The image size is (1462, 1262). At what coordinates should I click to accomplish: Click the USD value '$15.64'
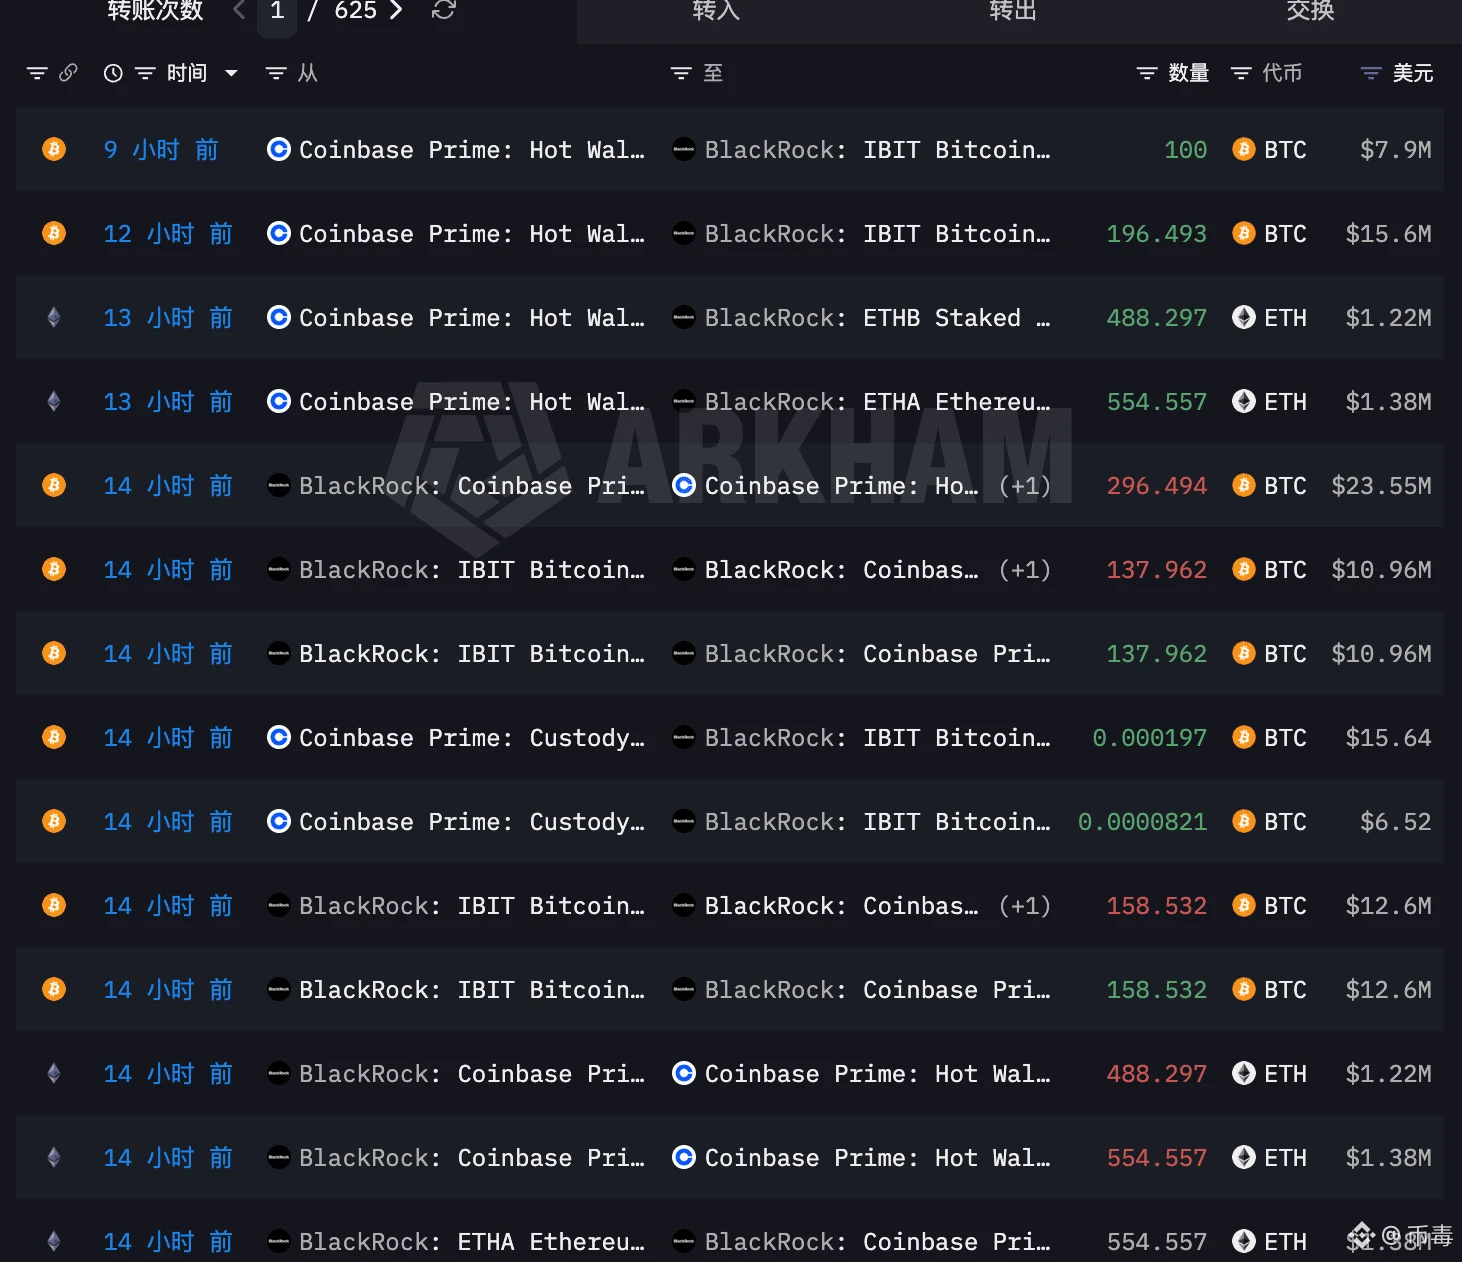[x=1388, y=737]
